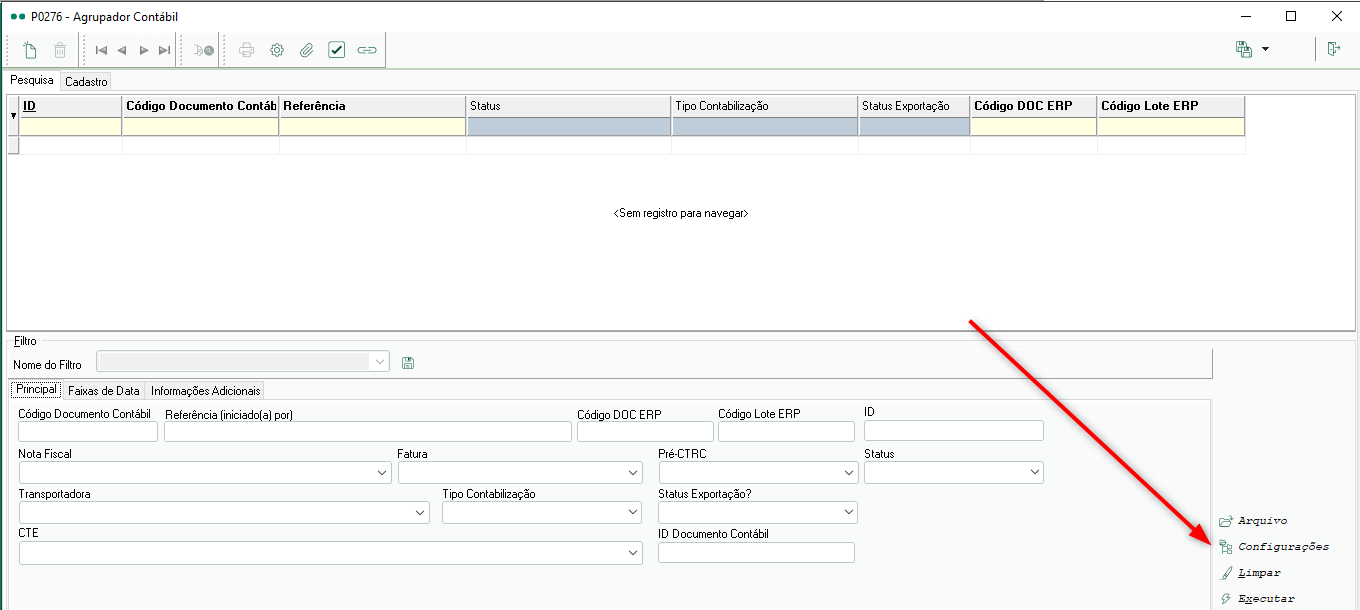Click the ID filter row cell in grid
This screenshot has height=610, width=1360.
tap(71, 127)
